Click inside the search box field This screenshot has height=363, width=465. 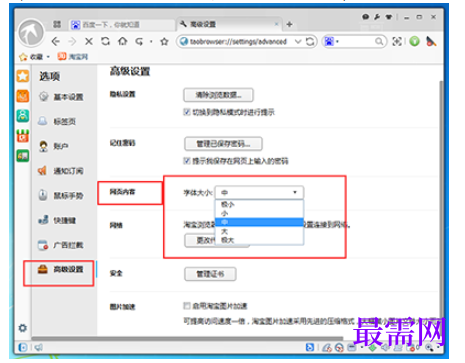[356, 41]
